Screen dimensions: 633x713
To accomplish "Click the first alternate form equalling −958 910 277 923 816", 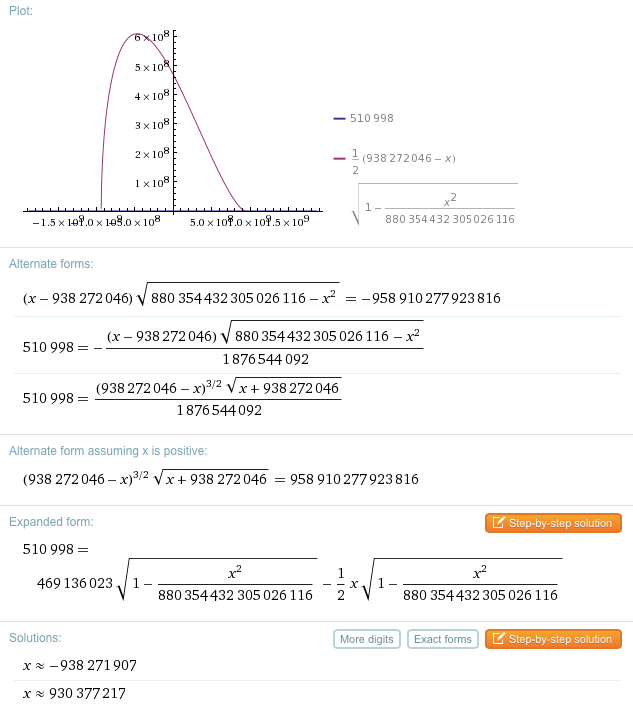I will [x=261, y=298].
